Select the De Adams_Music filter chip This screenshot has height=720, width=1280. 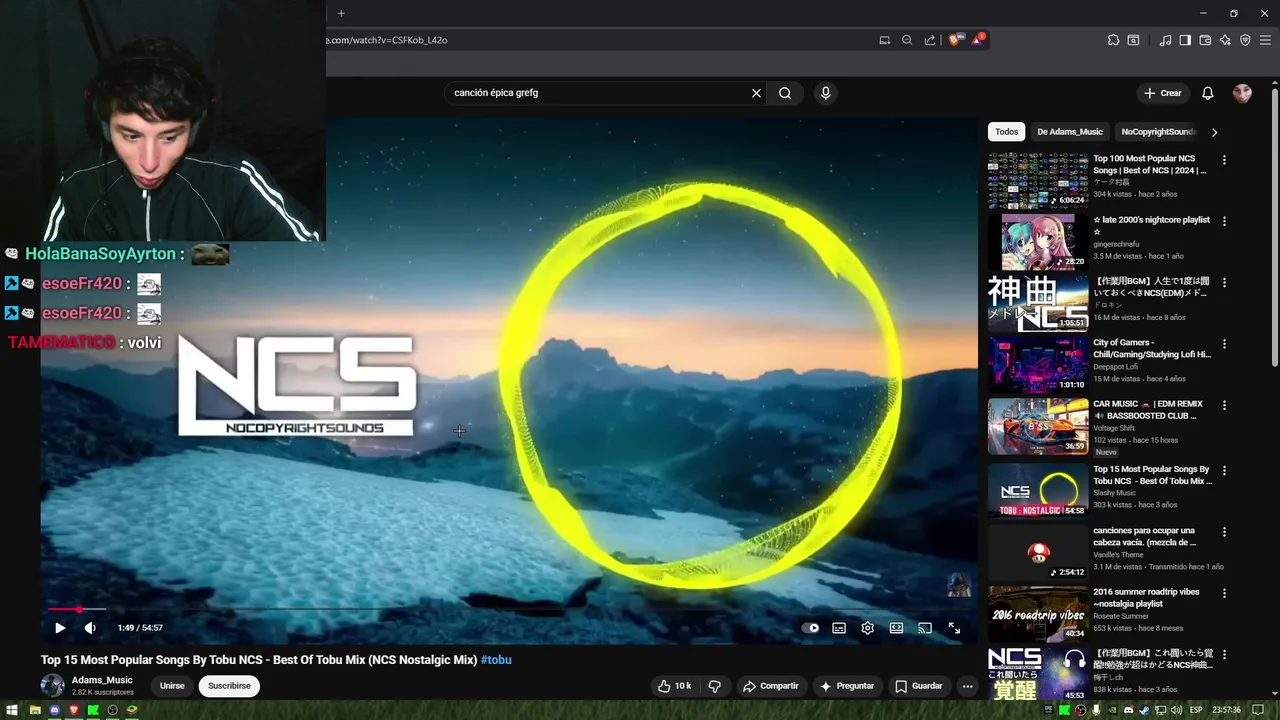coord(1070,132)
